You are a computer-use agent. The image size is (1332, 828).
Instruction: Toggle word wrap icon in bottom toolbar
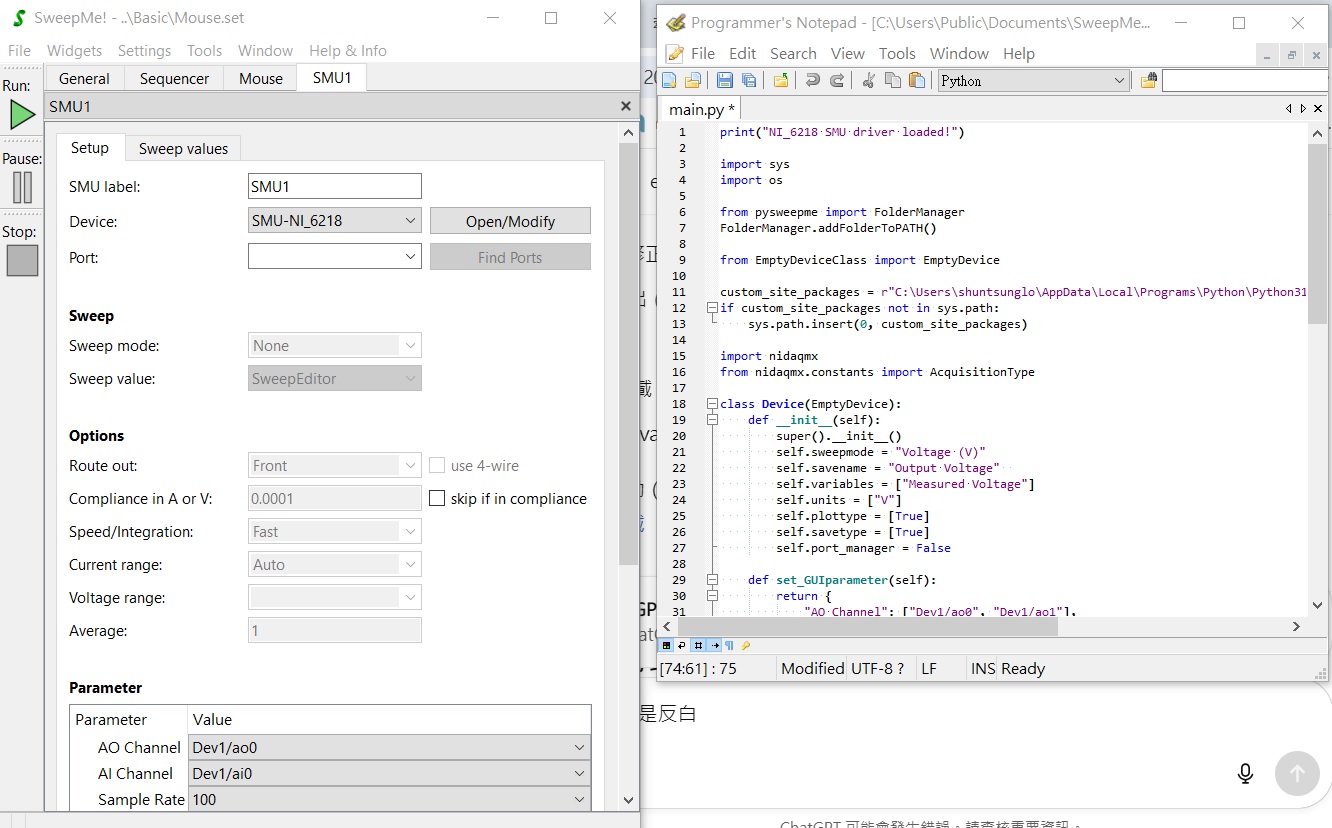click(x=681, y=645)
